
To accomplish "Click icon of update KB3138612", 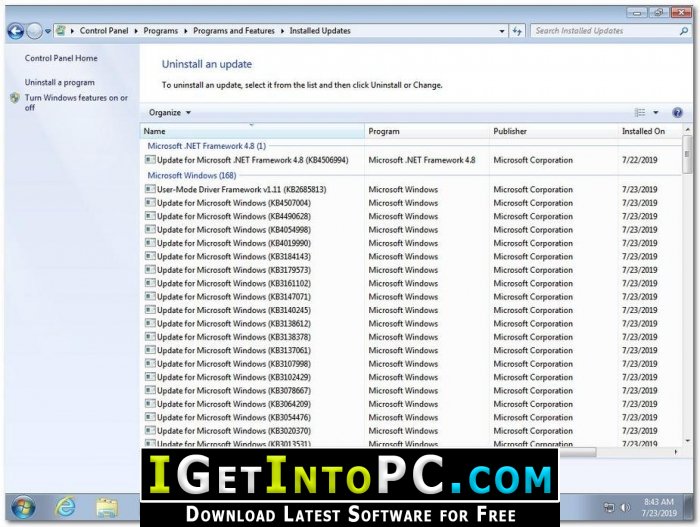I will click(150, 323).
